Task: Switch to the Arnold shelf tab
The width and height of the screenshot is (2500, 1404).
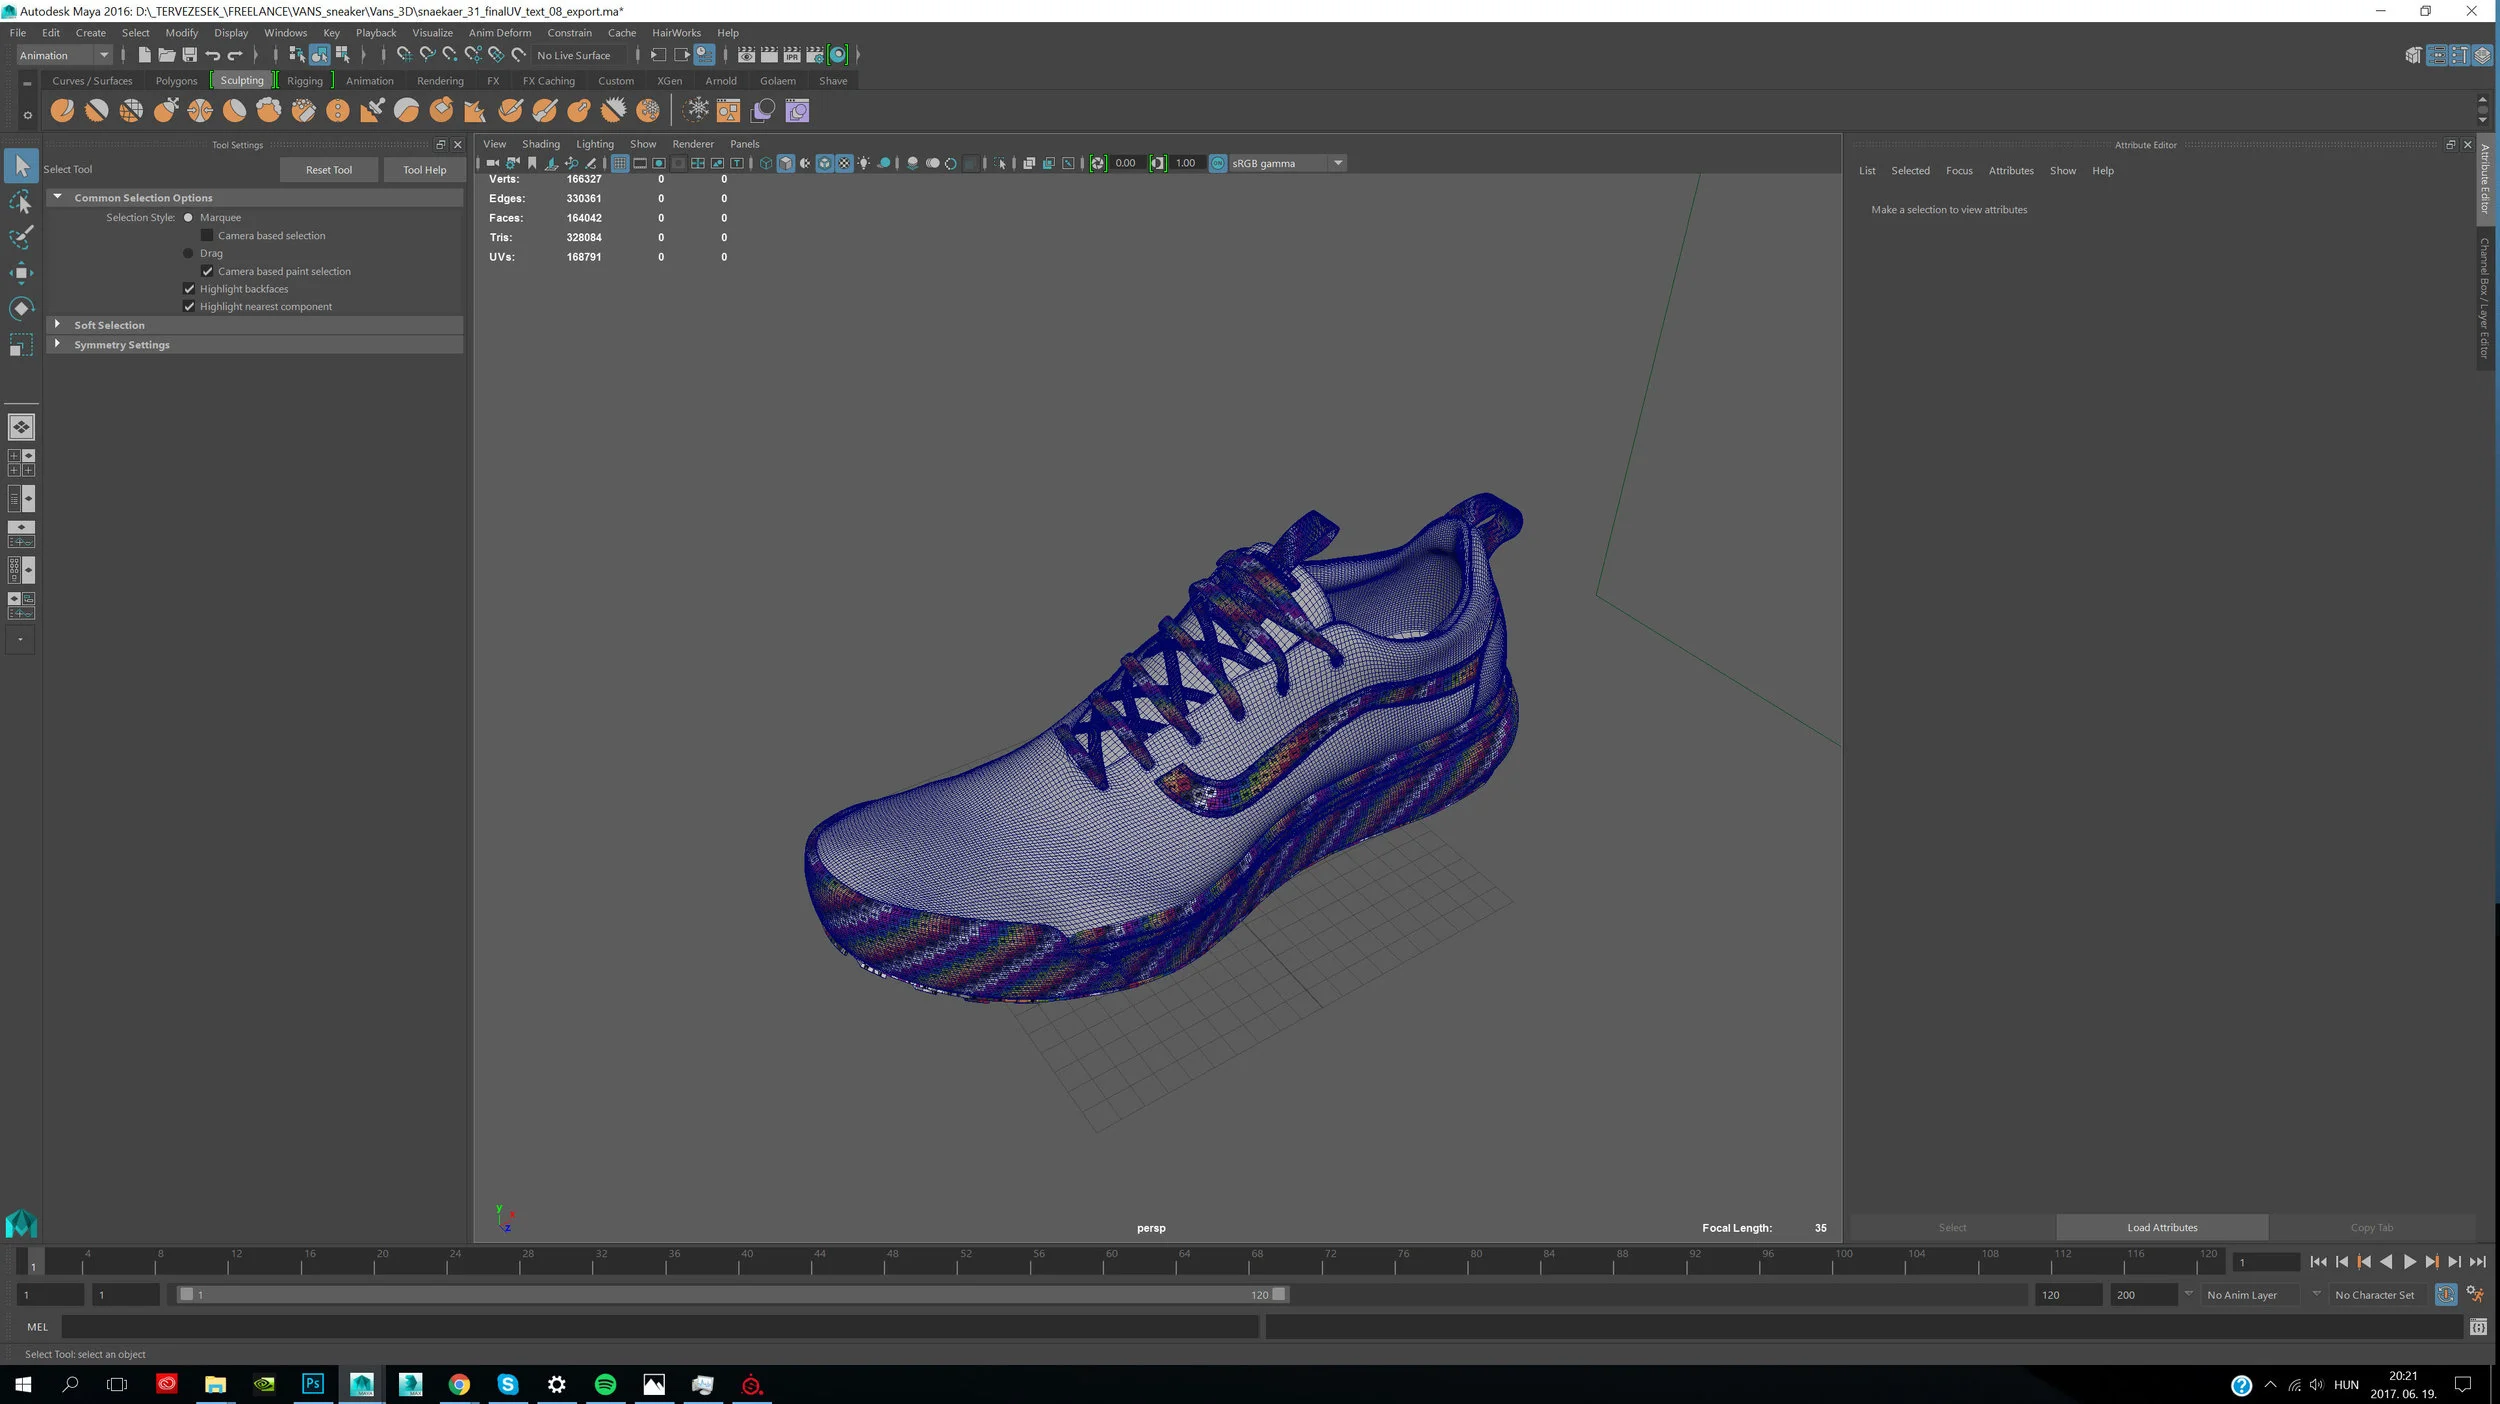Action: 720,81
